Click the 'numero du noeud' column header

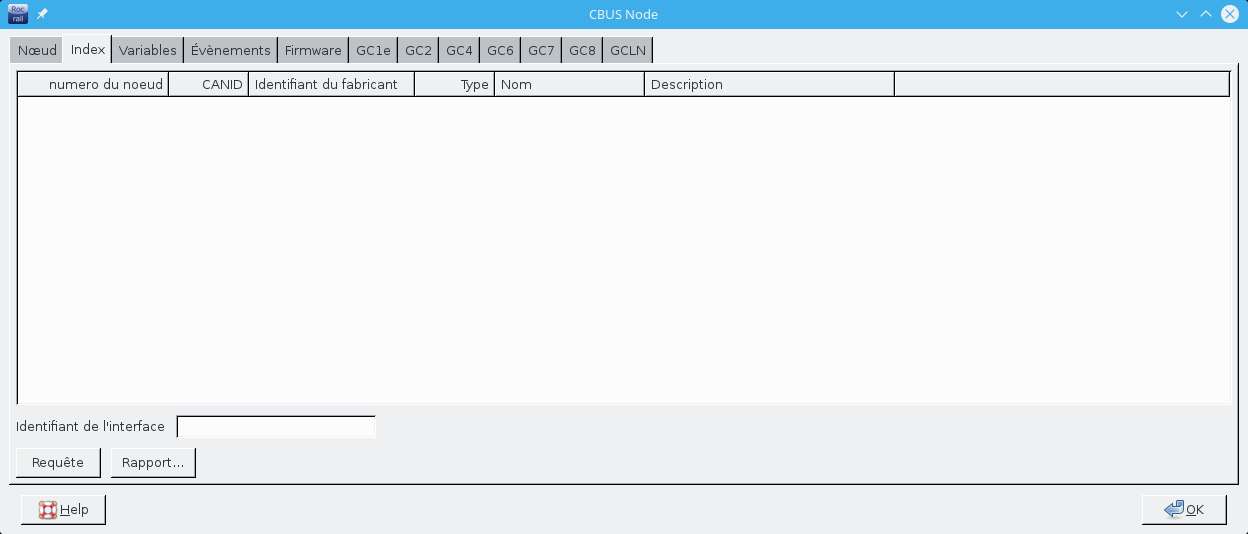tap(93, 84)
